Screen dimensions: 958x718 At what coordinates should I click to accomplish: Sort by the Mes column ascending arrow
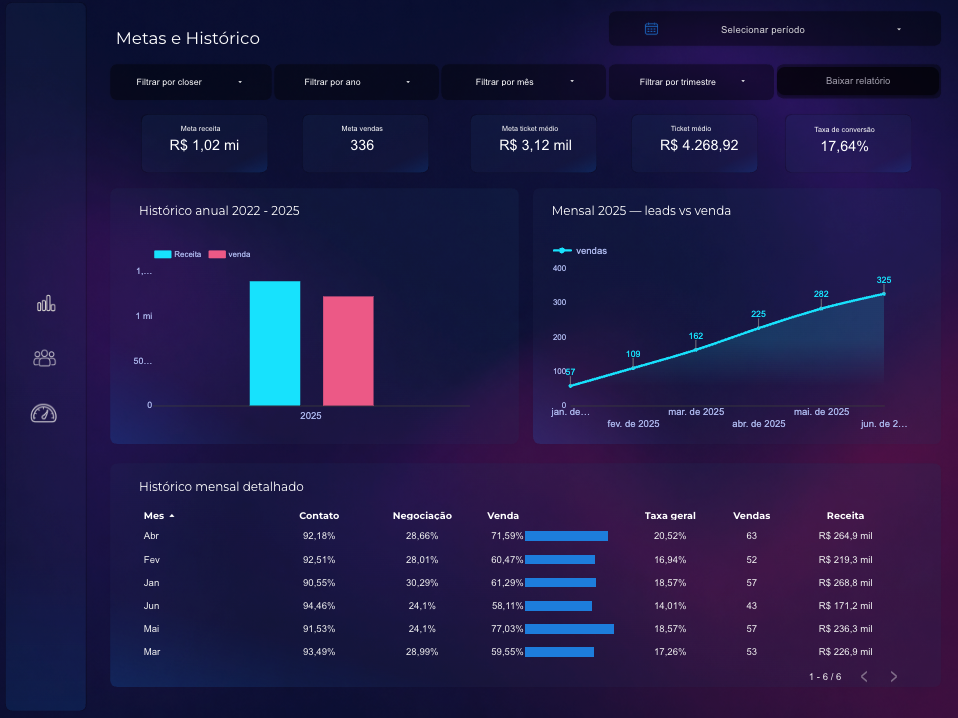pos(172,516)
